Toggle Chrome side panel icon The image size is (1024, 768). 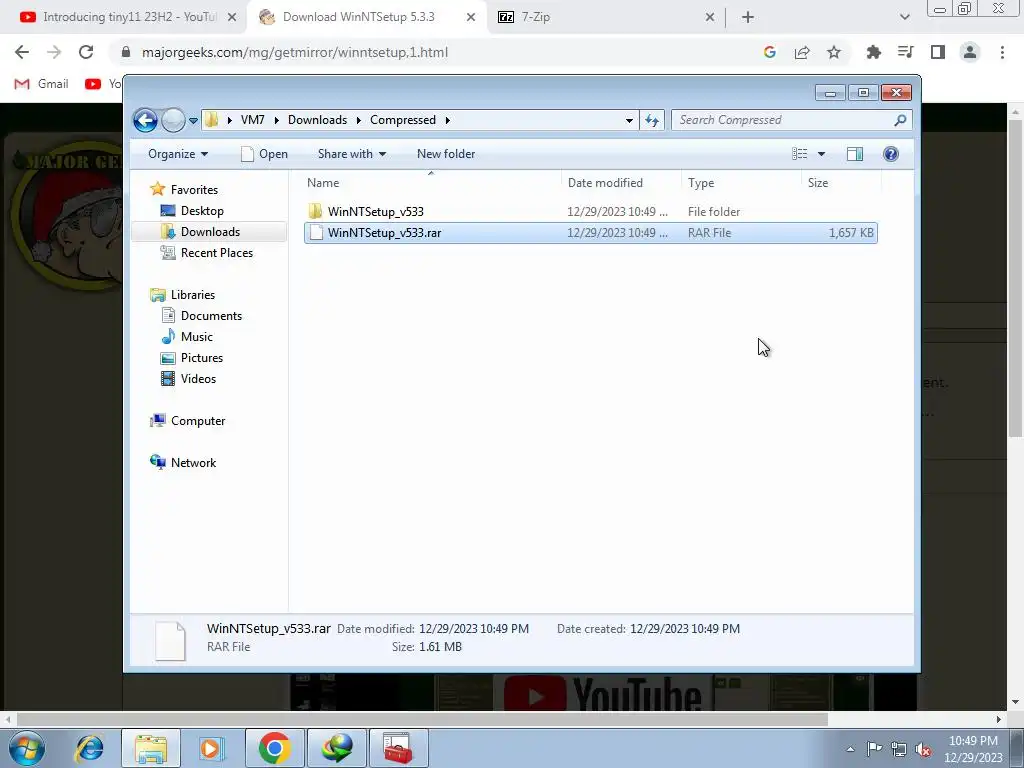click(938, 52)
